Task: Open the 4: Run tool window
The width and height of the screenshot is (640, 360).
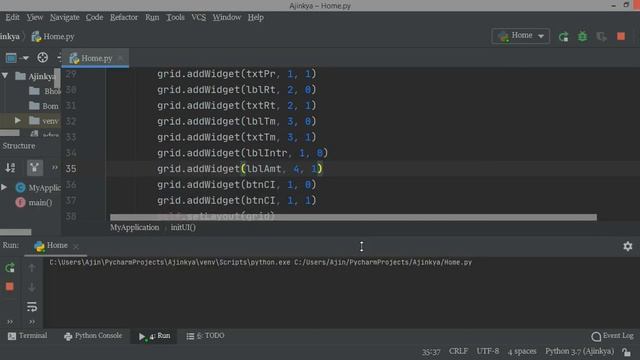Action: coord(154,336)
